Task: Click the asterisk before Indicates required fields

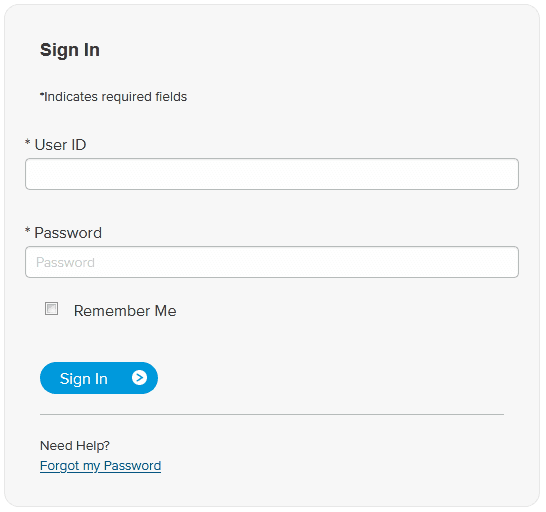Action: coord(42,94)
